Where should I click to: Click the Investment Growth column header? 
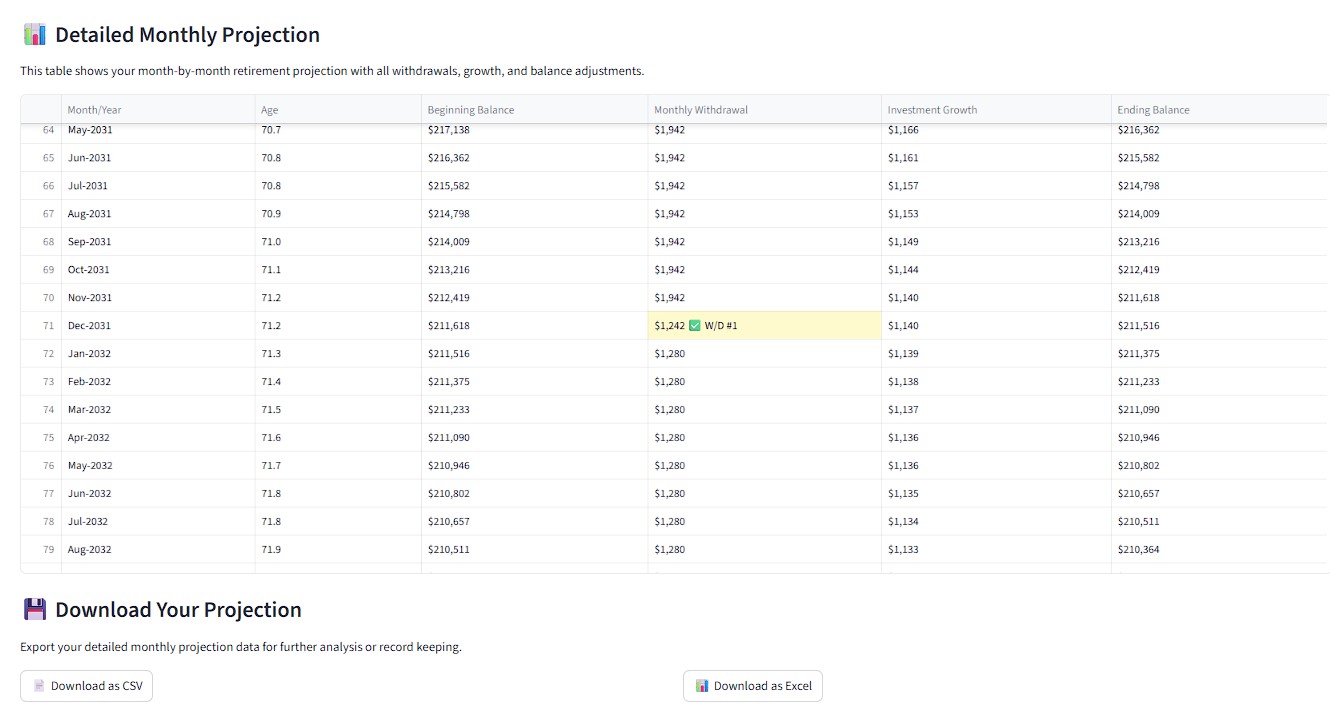932,110
